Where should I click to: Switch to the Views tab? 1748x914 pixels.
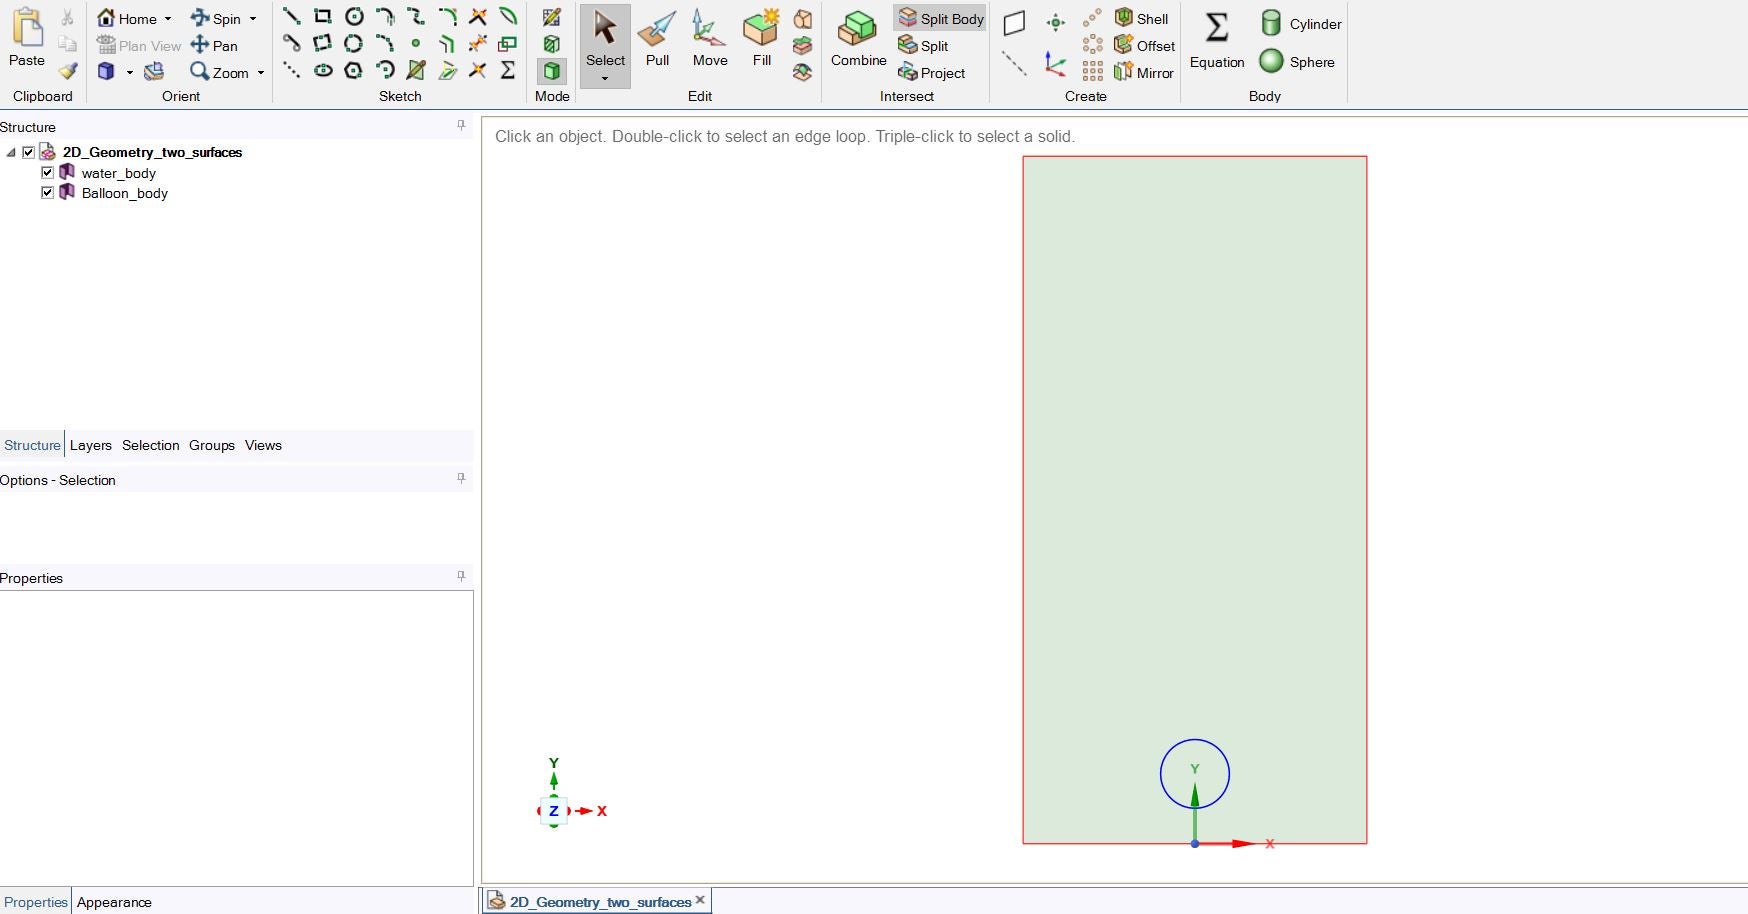pyautogui.click(x=263, y=445)
